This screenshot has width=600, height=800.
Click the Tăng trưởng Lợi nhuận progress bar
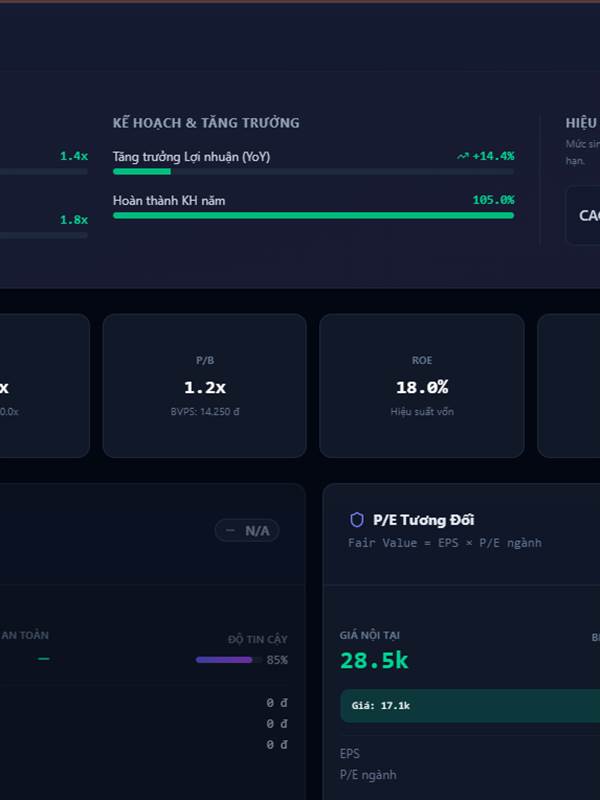(x=313, y=171)
